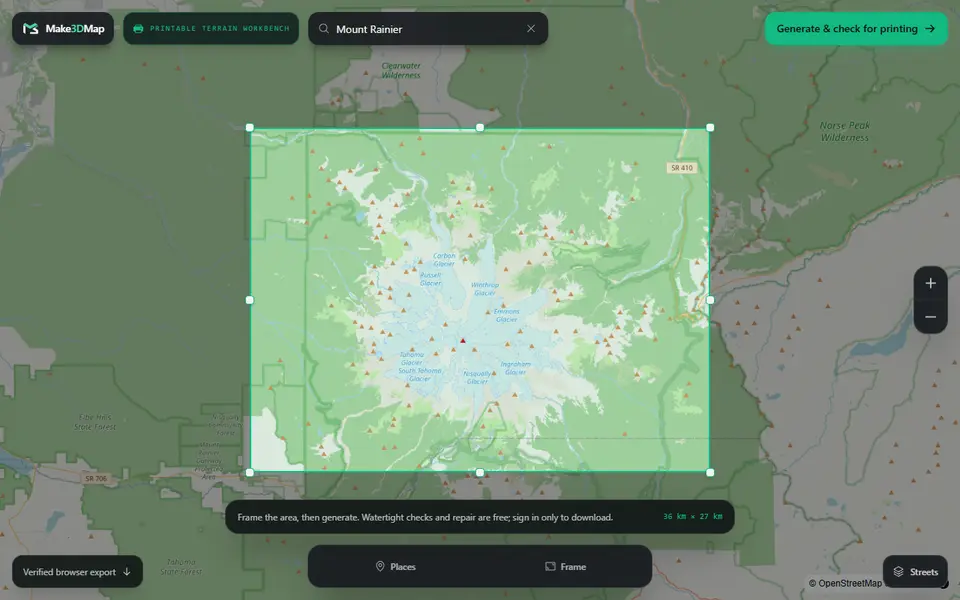Focus the Mount Rainier search field
This screenshot has height=600, width=960.
pos(428,29)
